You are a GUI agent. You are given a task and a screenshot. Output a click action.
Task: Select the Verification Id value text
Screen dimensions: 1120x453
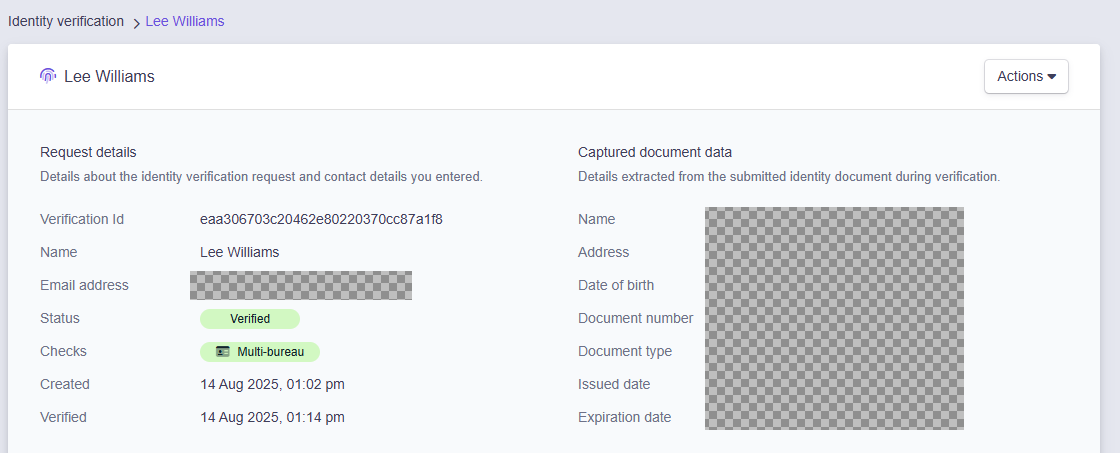pyautogui.click(x=321, y=219)
